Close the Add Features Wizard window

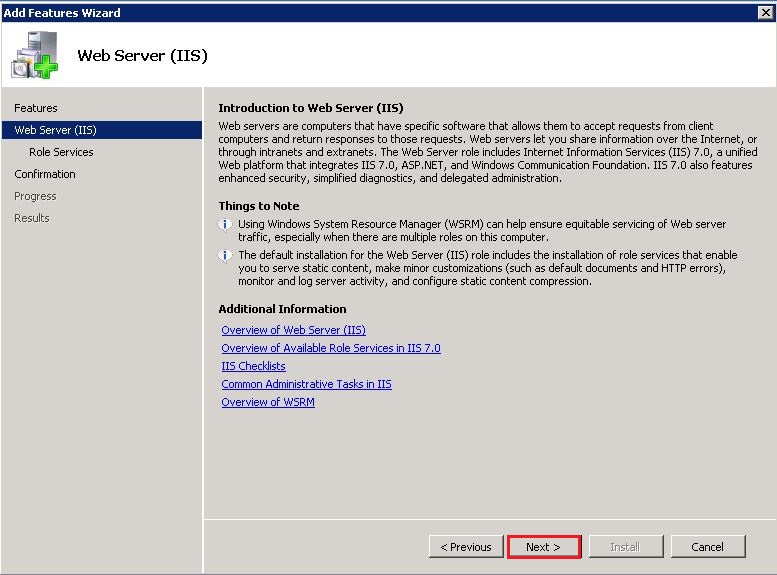[766, 12]
